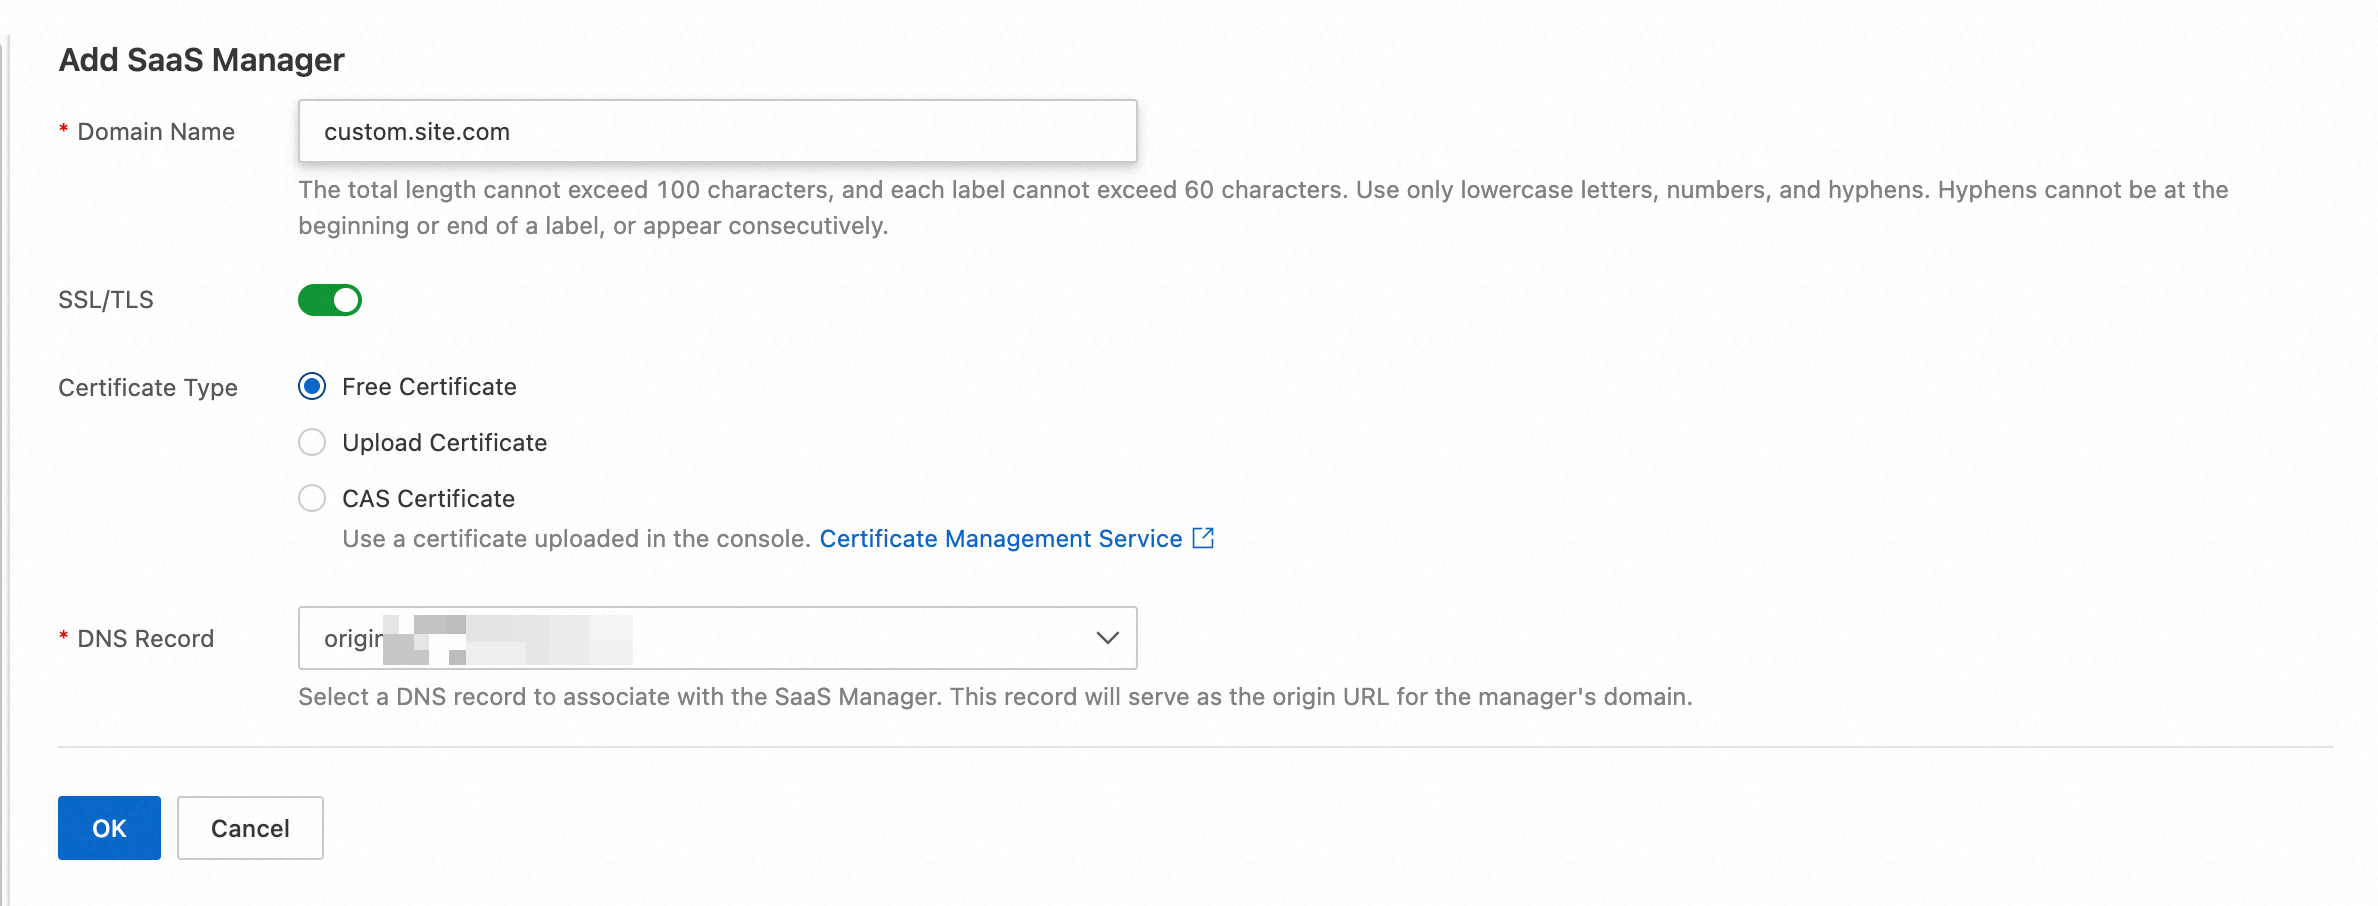Click the "Certificate Type" field label
The height and width of the screenshot is (906, 2378).
pos(148,388)
